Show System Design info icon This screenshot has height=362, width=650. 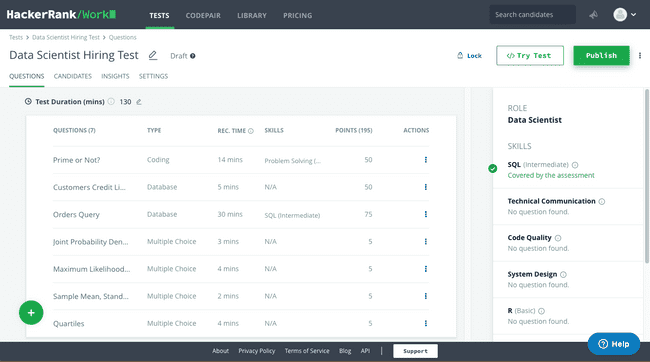563,275
